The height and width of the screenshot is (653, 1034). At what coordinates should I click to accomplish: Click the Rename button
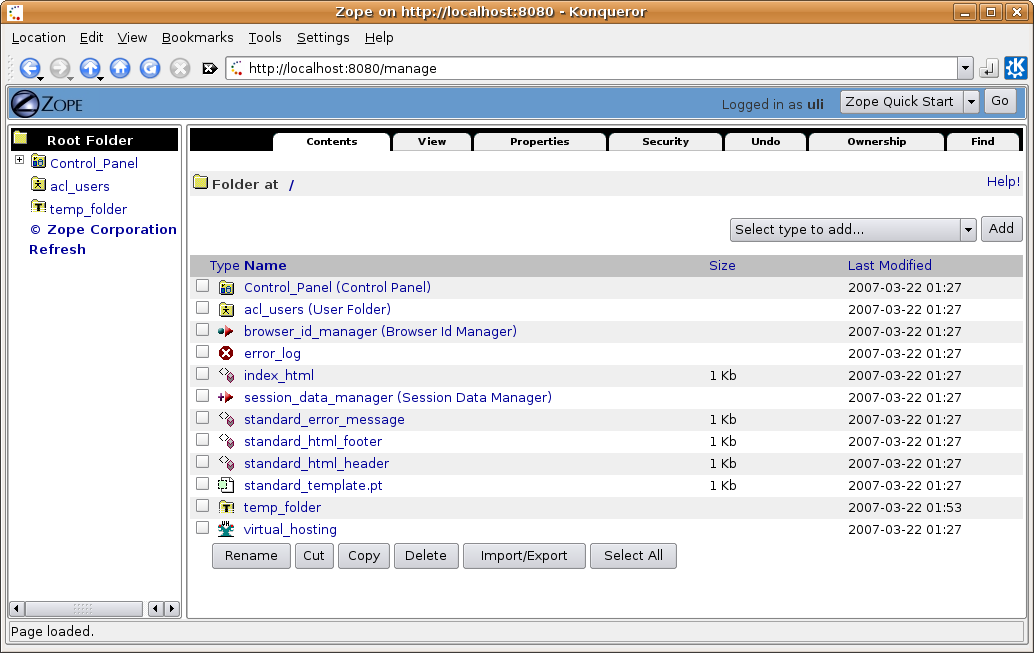pyautogui.click(x=251, y=555)
